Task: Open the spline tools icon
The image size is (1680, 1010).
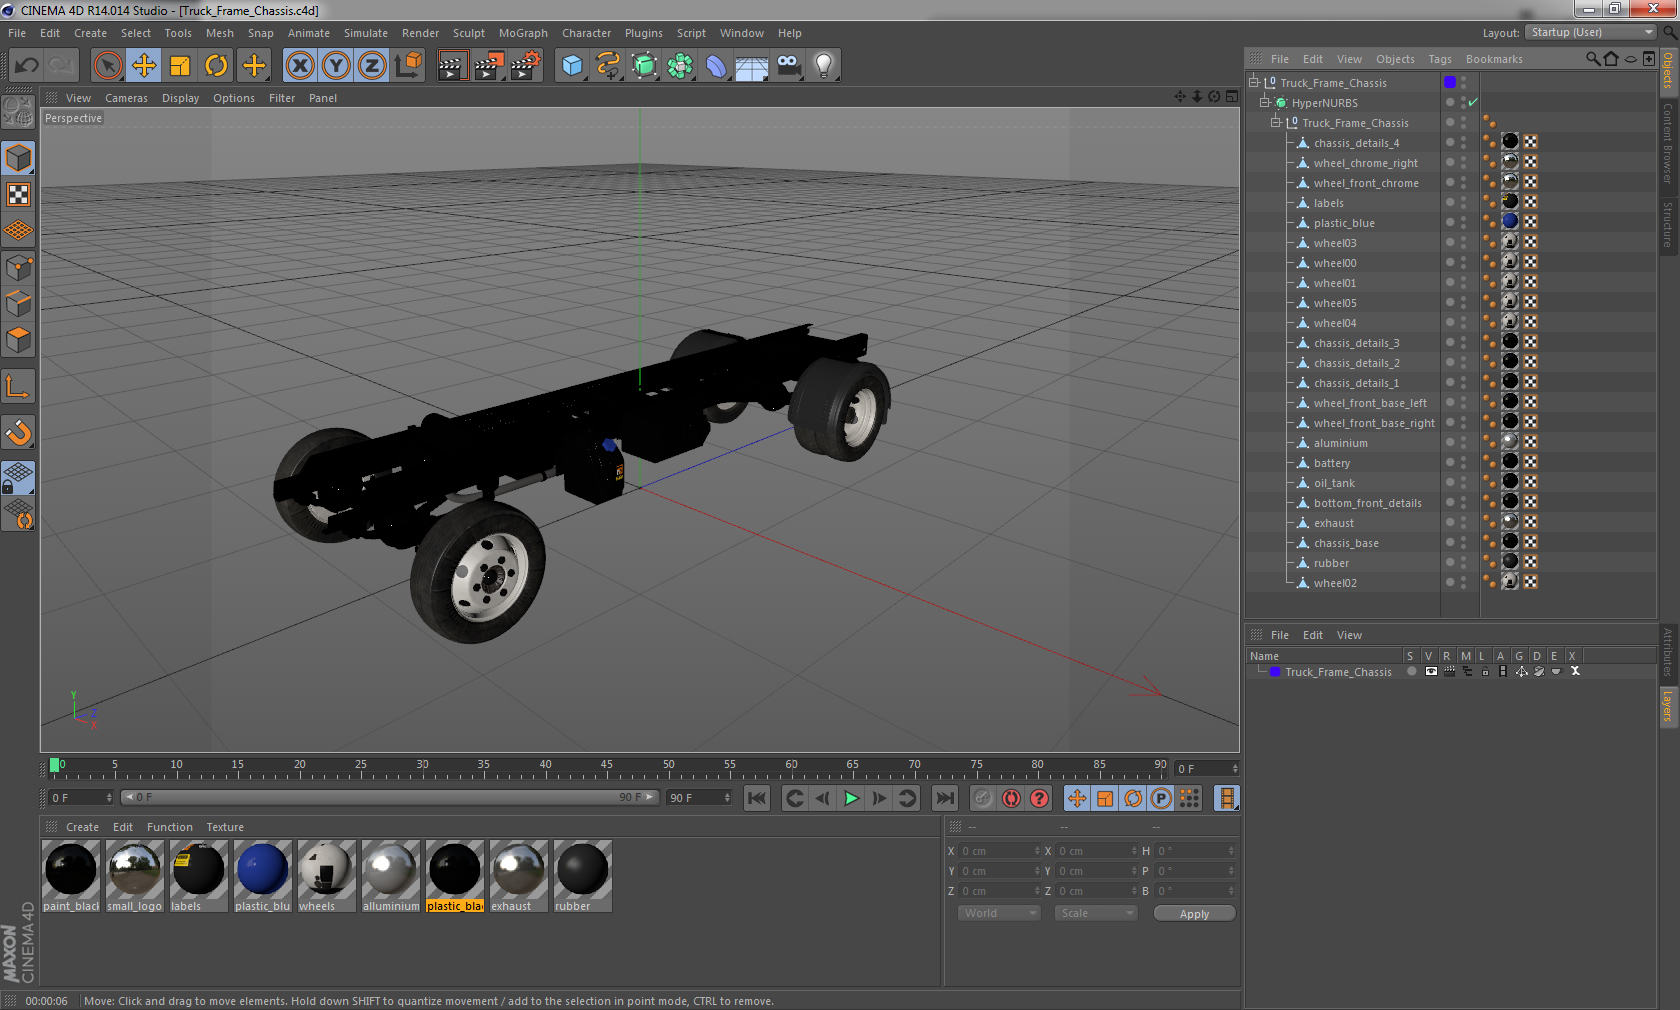Action: [608, 66]
